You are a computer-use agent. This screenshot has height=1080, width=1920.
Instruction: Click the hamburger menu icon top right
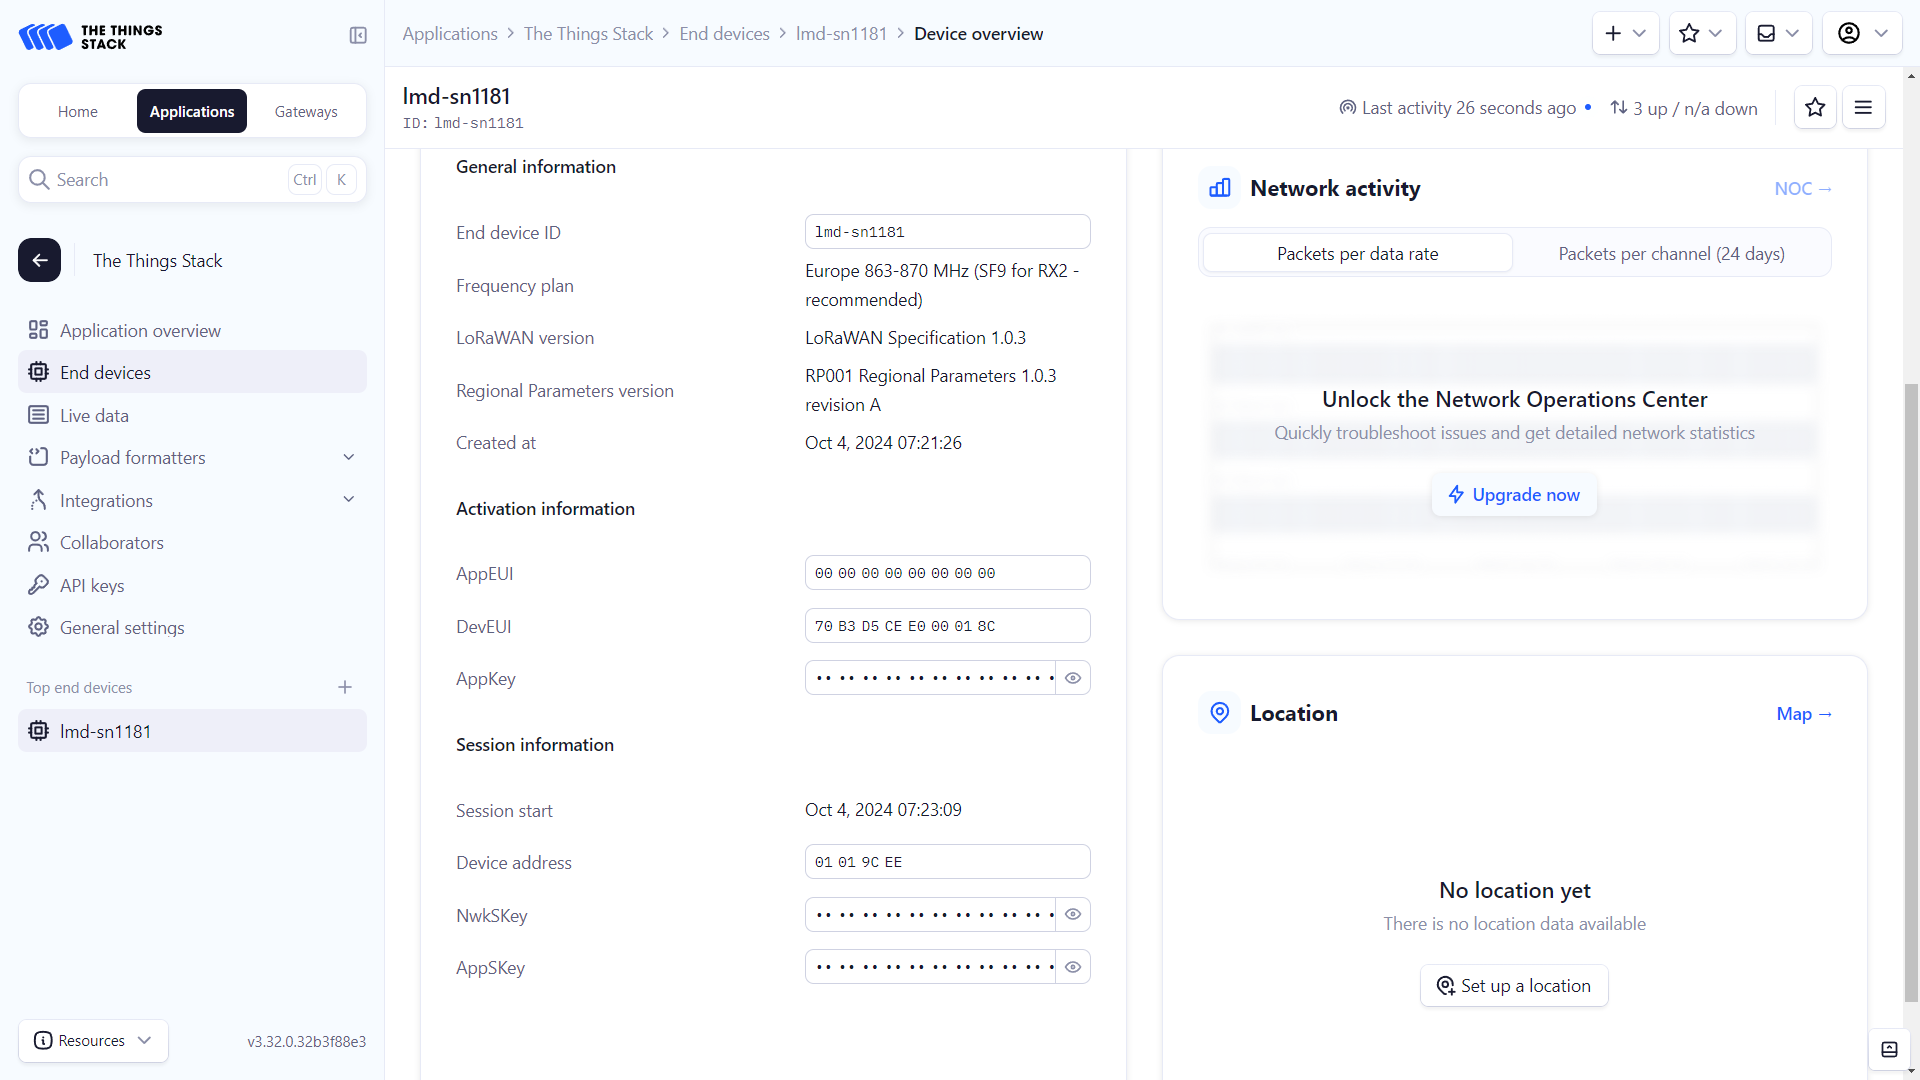coord(1865,107)
